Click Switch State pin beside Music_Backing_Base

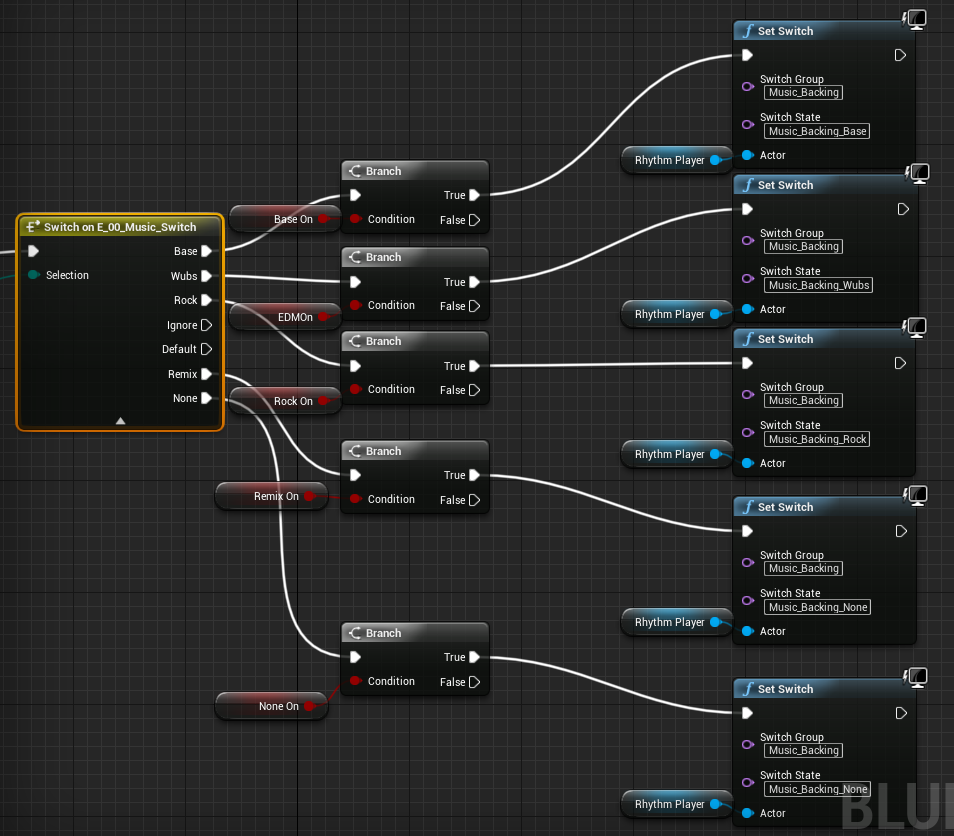click(748, 125)
